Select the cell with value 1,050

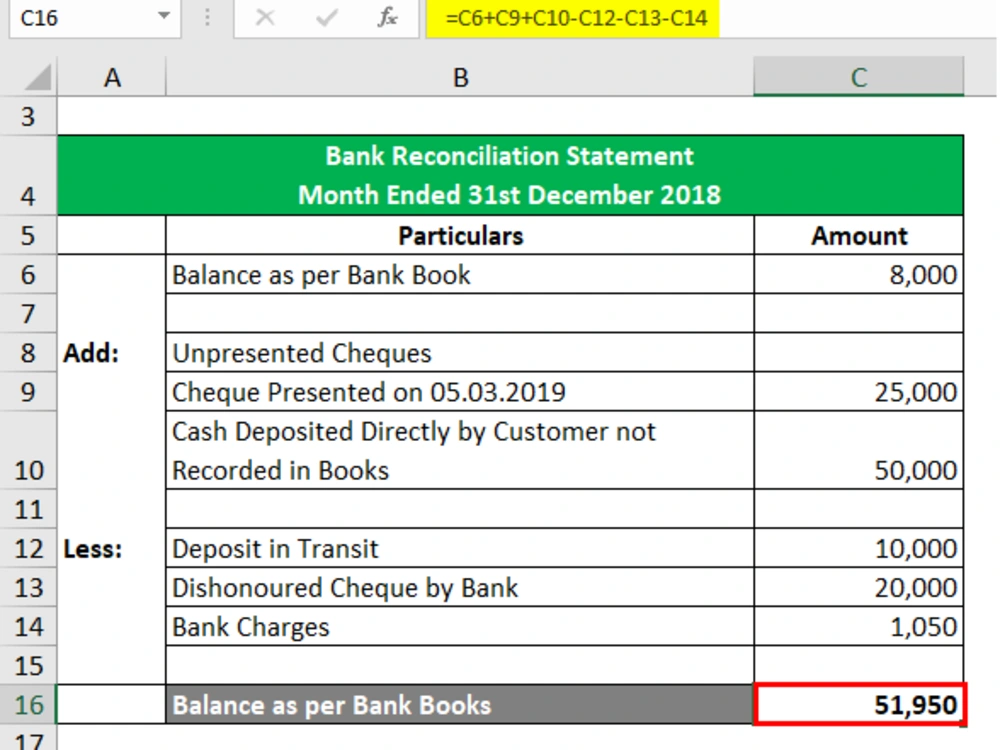858,626
